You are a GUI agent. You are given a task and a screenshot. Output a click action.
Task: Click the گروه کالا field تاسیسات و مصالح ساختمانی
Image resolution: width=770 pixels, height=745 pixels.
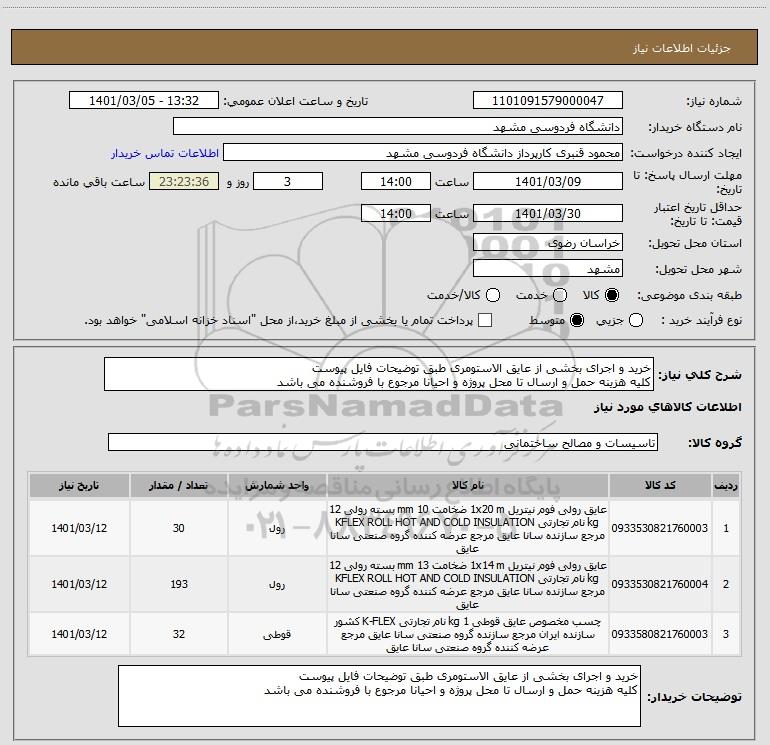383,442
